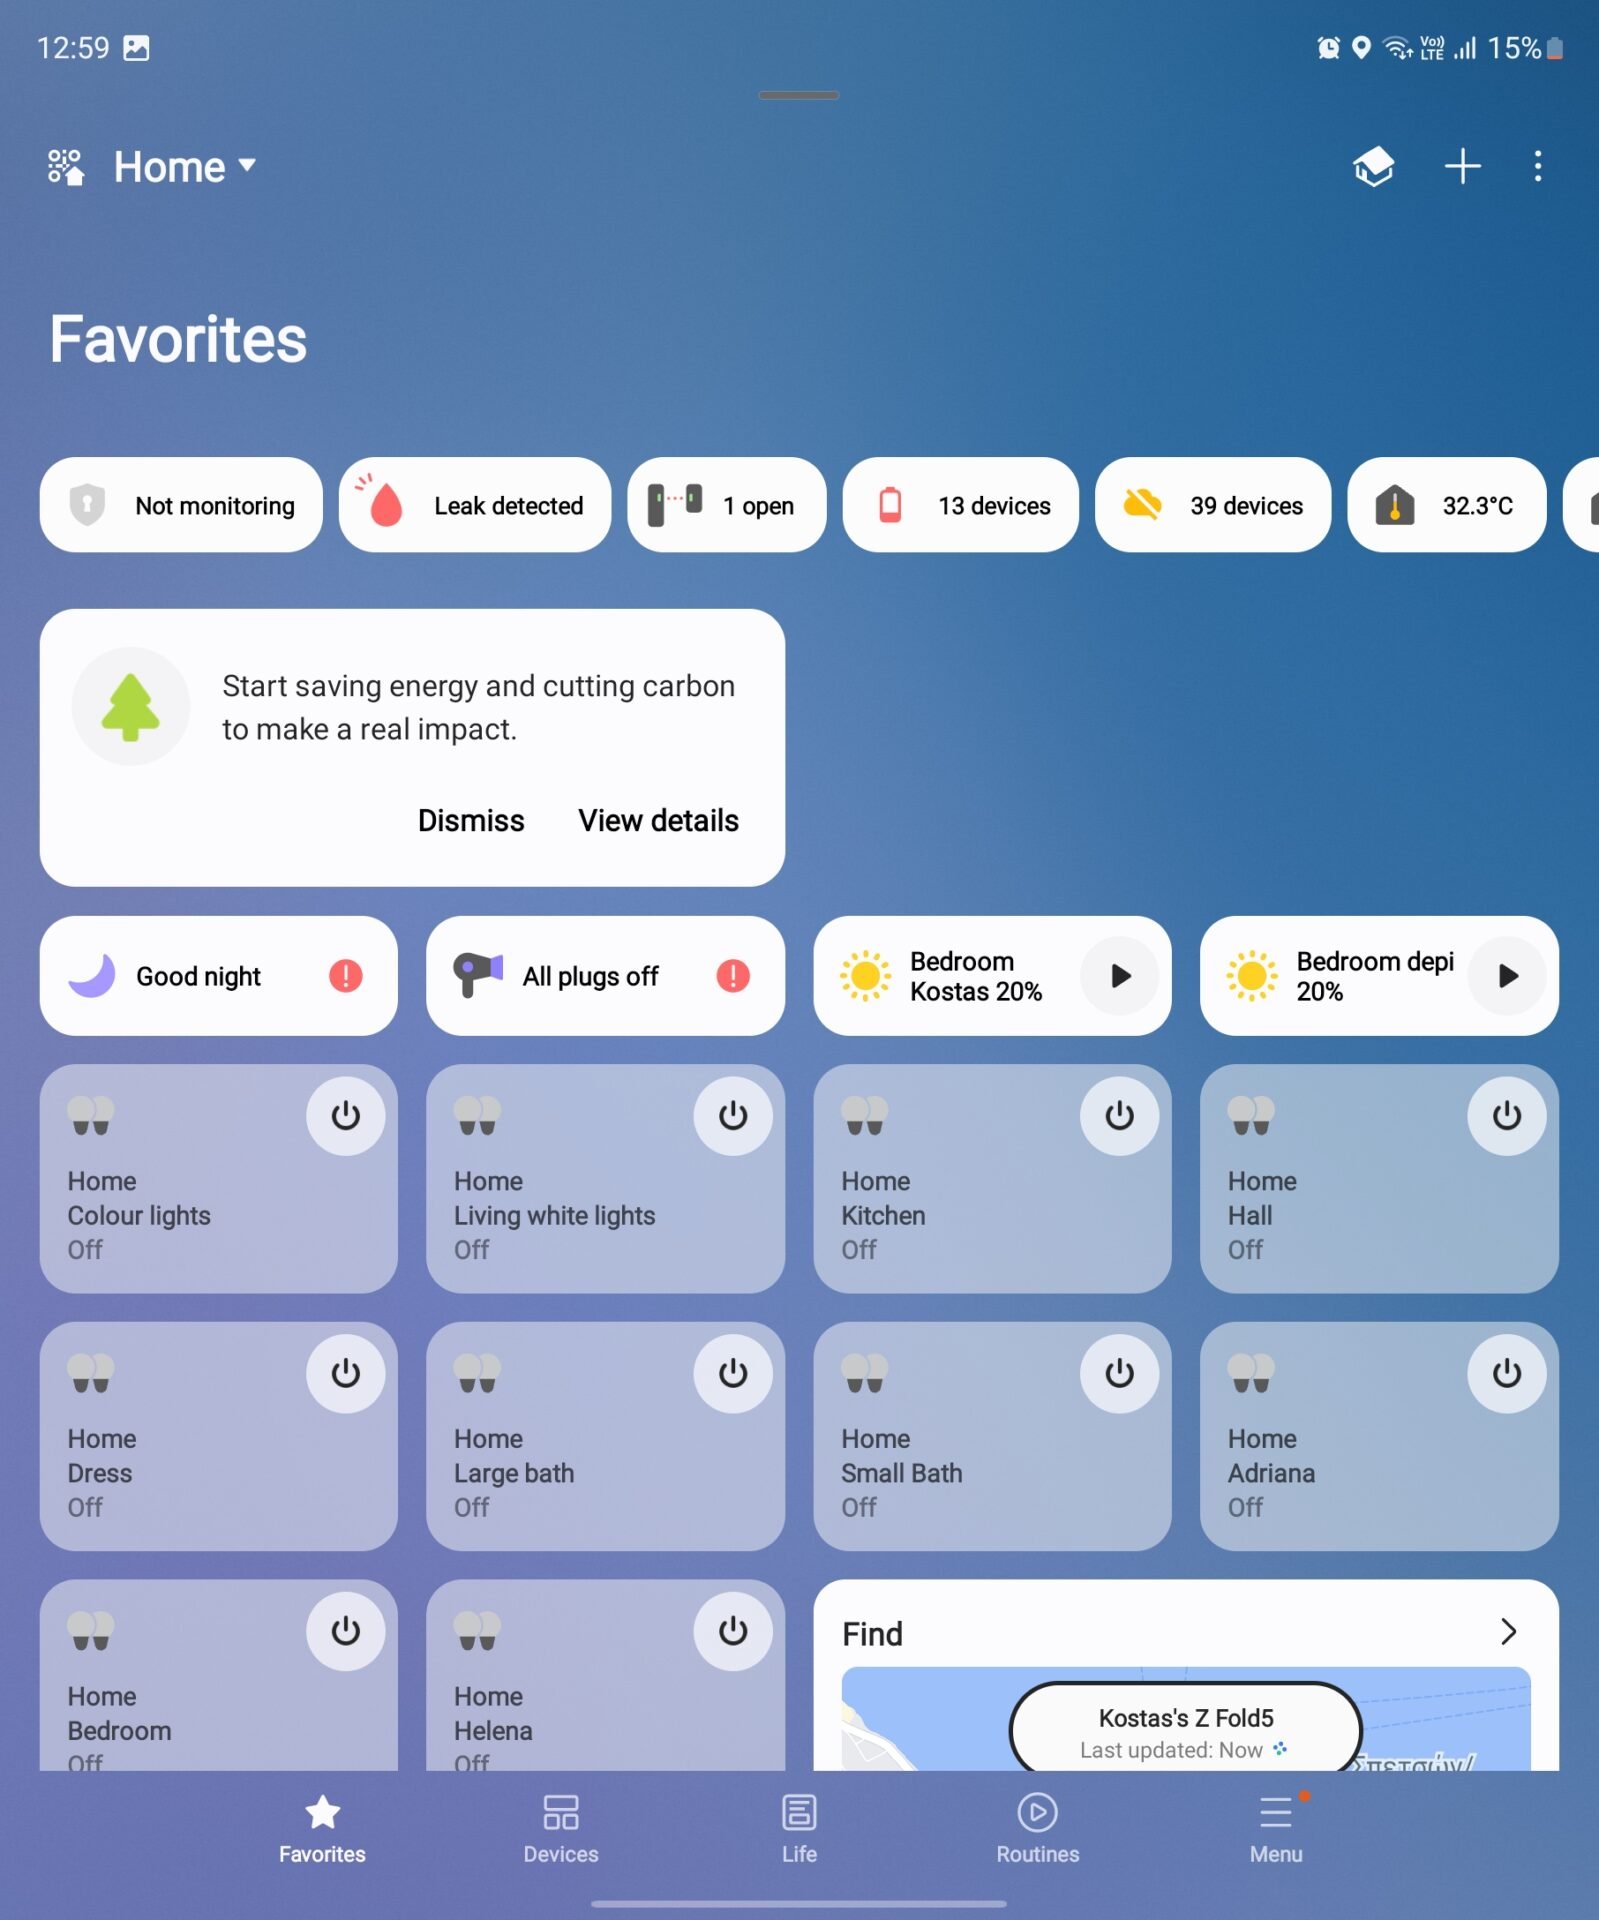
Task: Pull the top drag handle bar
Action: 798,96
